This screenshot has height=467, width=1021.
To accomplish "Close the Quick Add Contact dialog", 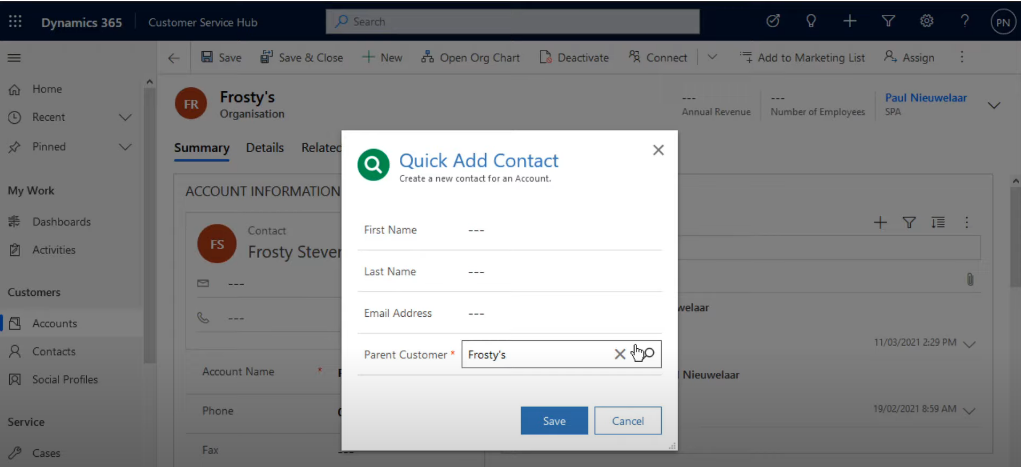I will (658, 150).
